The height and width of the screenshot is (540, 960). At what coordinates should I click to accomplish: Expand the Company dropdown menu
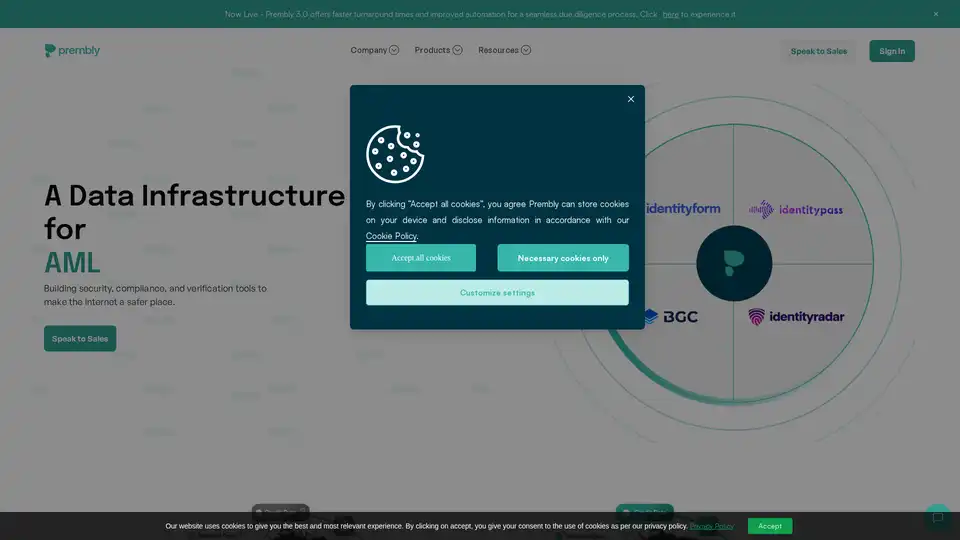374,50
